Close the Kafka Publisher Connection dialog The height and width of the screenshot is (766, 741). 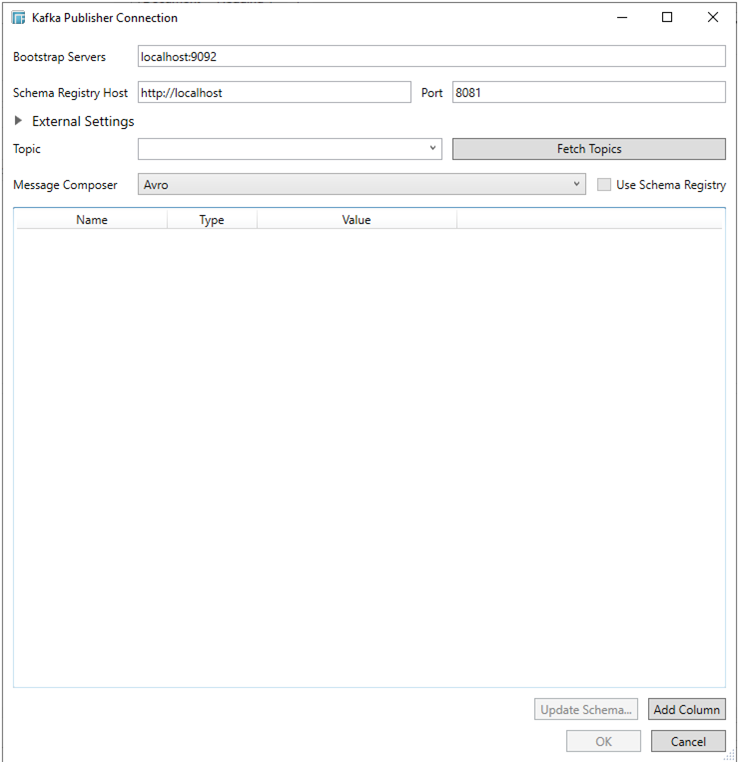pyautogui.click(x=712, y=17)
